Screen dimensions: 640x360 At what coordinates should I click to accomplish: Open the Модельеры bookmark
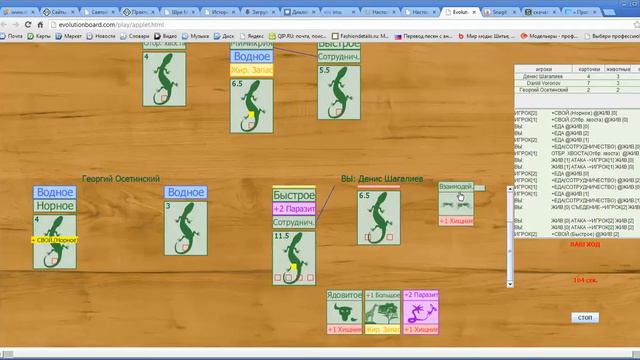(x=549, y=36)
